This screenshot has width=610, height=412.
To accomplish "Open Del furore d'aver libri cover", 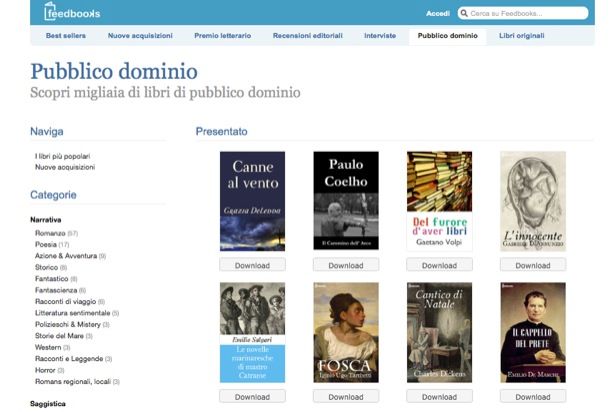I will point(440,201).
